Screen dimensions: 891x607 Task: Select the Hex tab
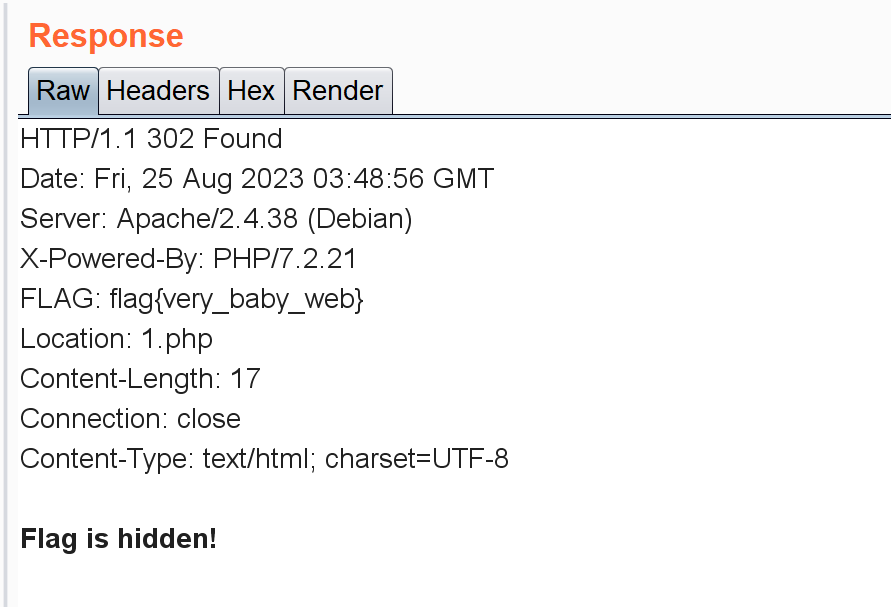tap(251, 91)
